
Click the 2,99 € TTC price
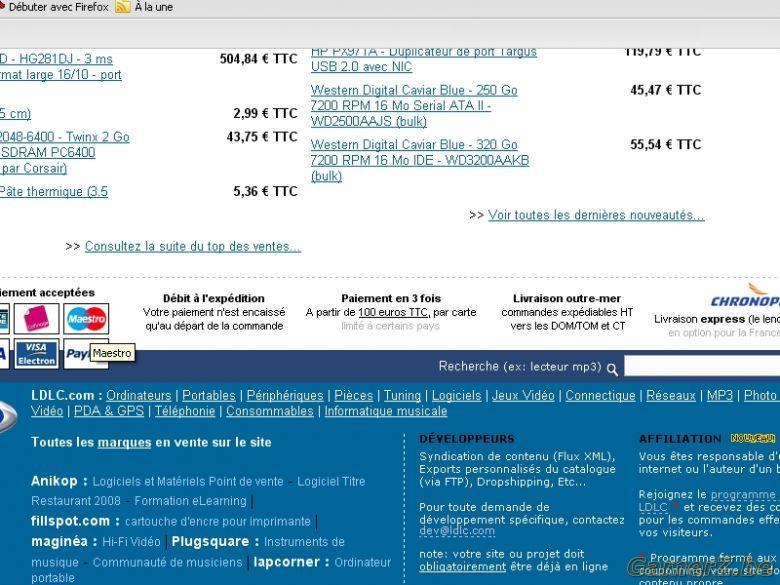click(x=266, y=113)
